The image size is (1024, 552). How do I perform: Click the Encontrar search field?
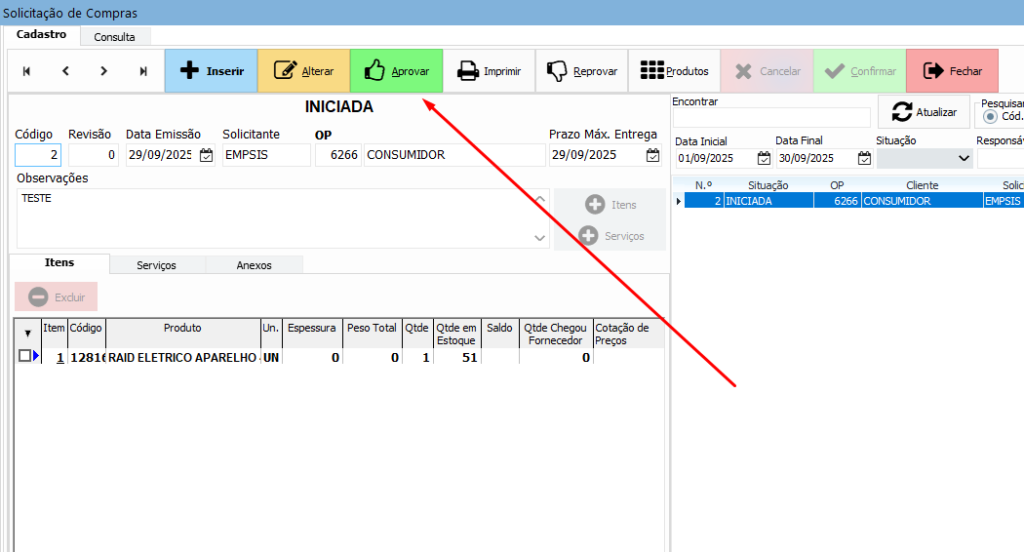tap(757, 118)
